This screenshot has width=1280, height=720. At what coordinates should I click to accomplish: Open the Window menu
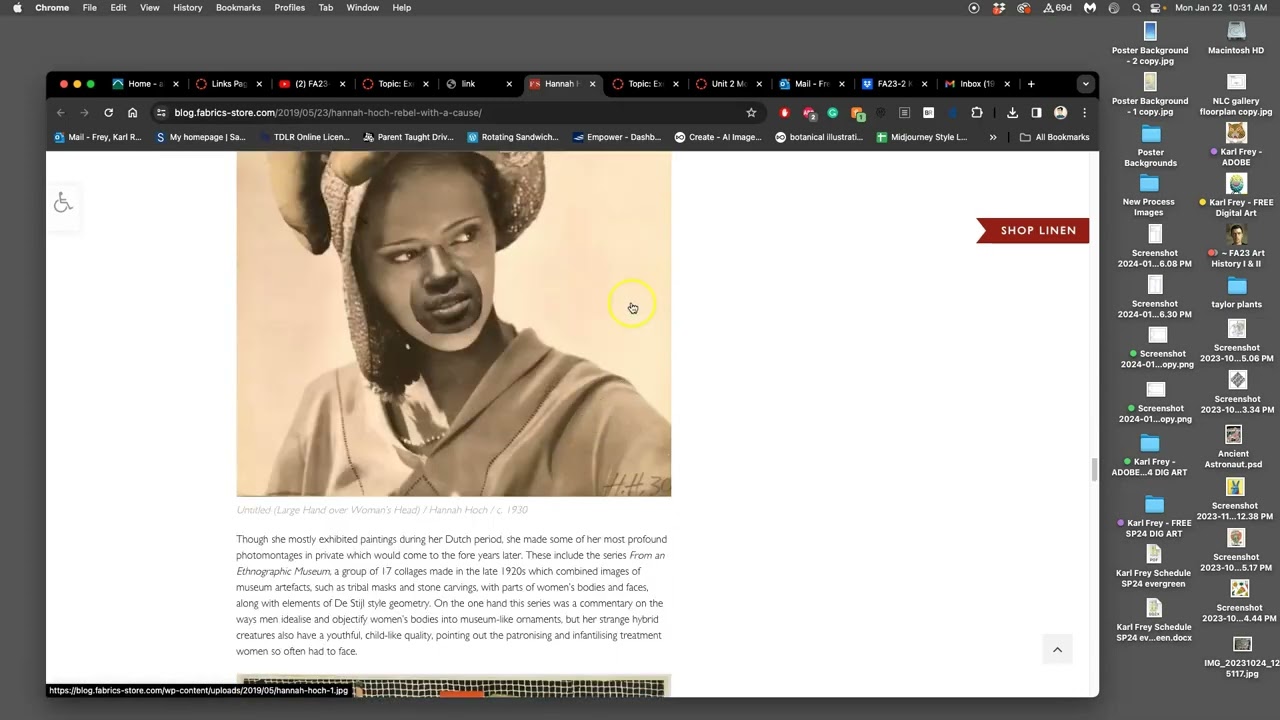(362, 7)
